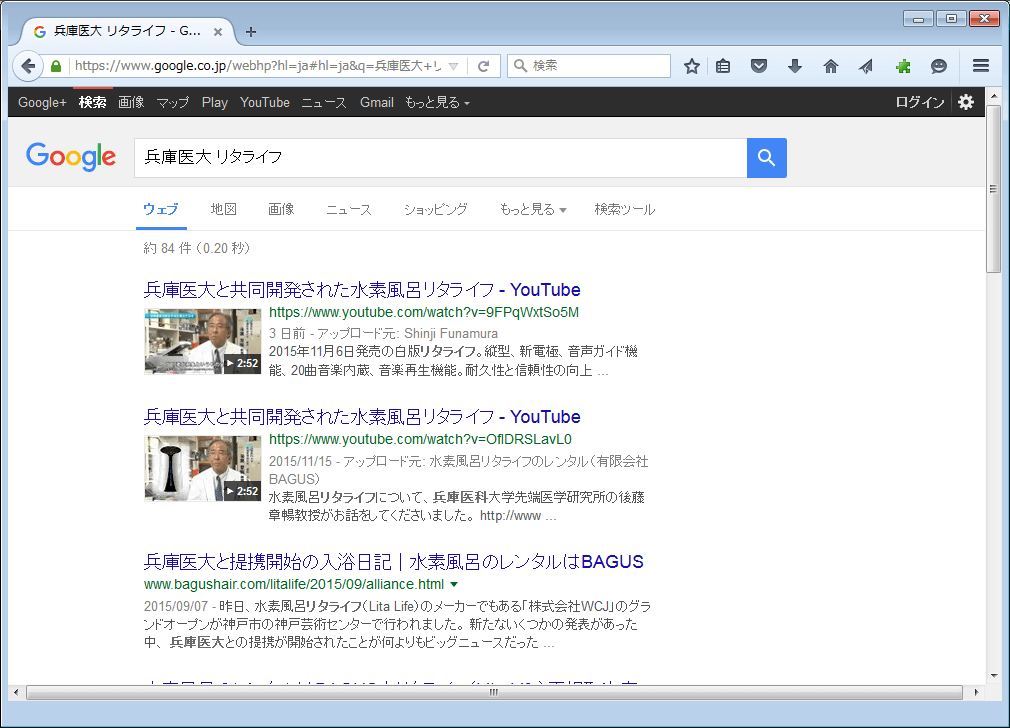Image resolution: width=1010 pixels, height=728 pixels.
Task: Click the magnifier icon in Firefox search box
Action: pos(520,66)
